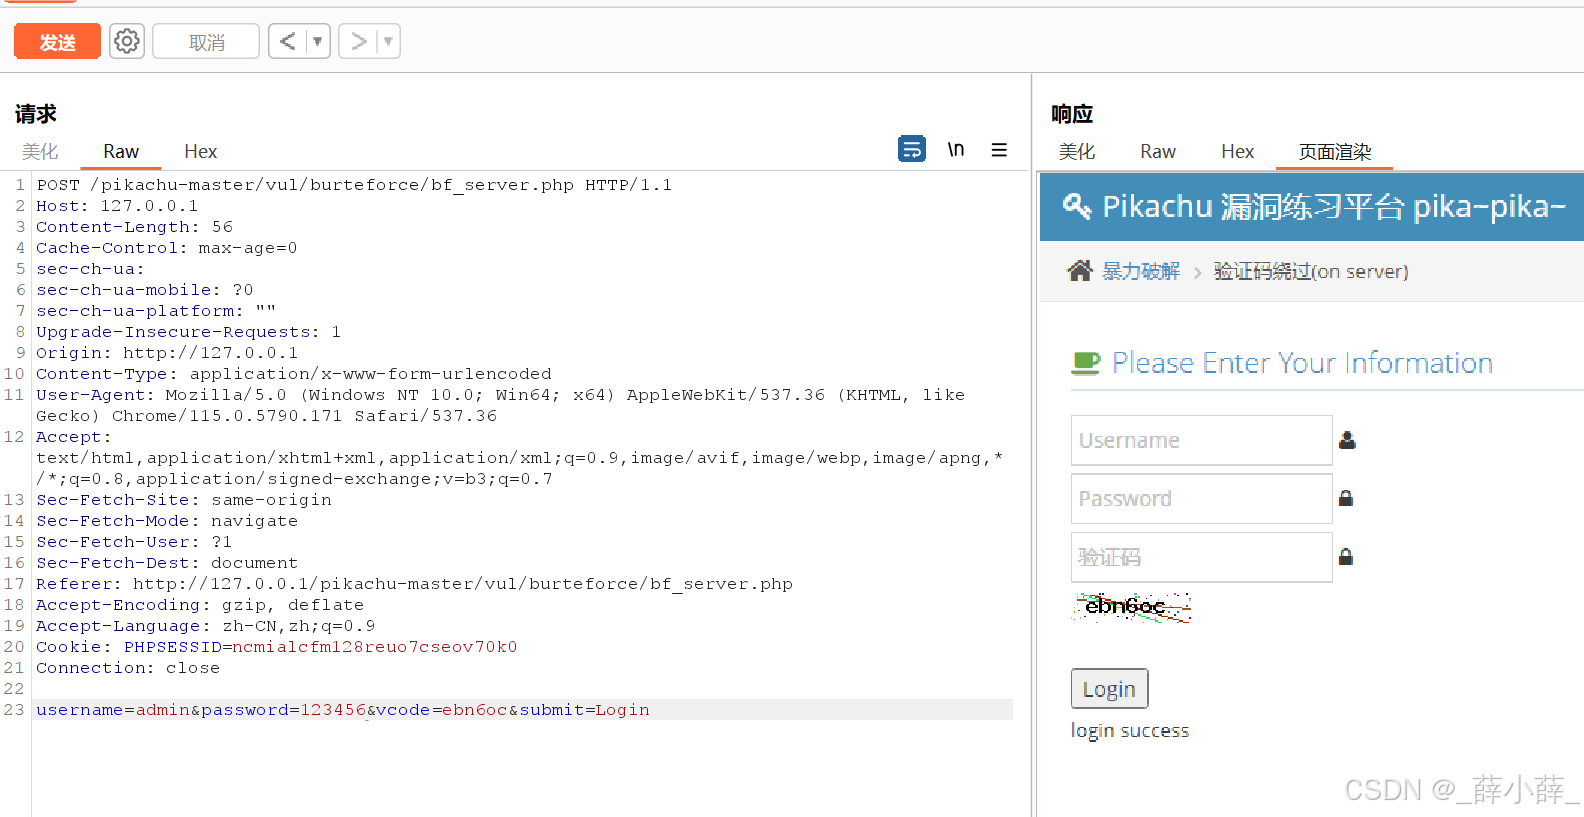Select the request Raw tab
Screen dimensions: 1584x817
[121, 151]
